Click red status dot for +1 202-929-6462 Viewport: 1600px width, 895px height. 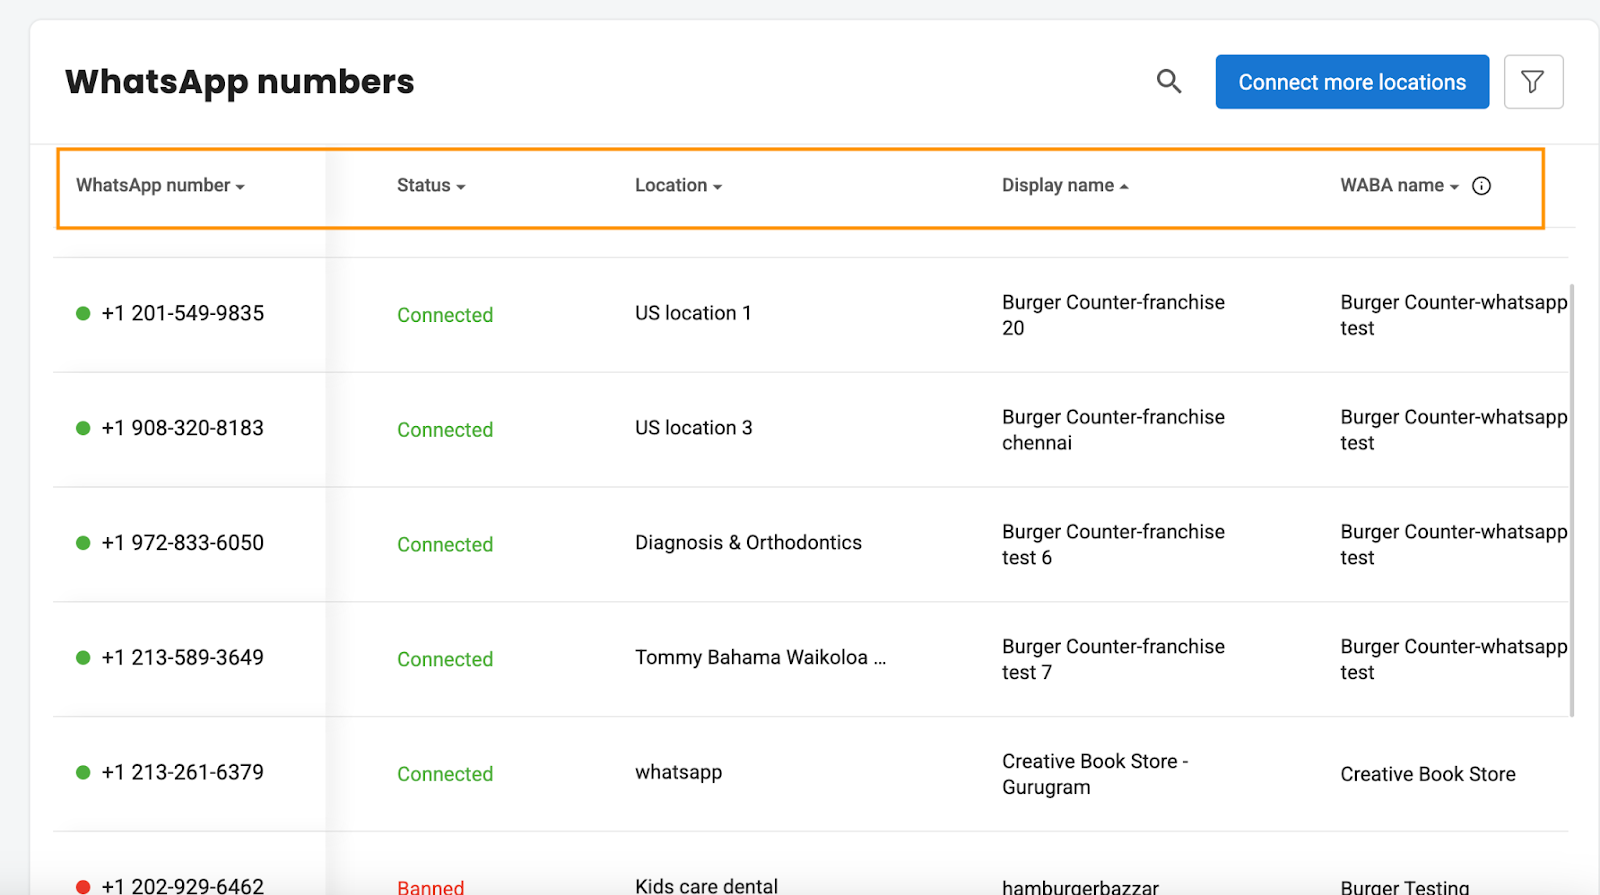83,887
